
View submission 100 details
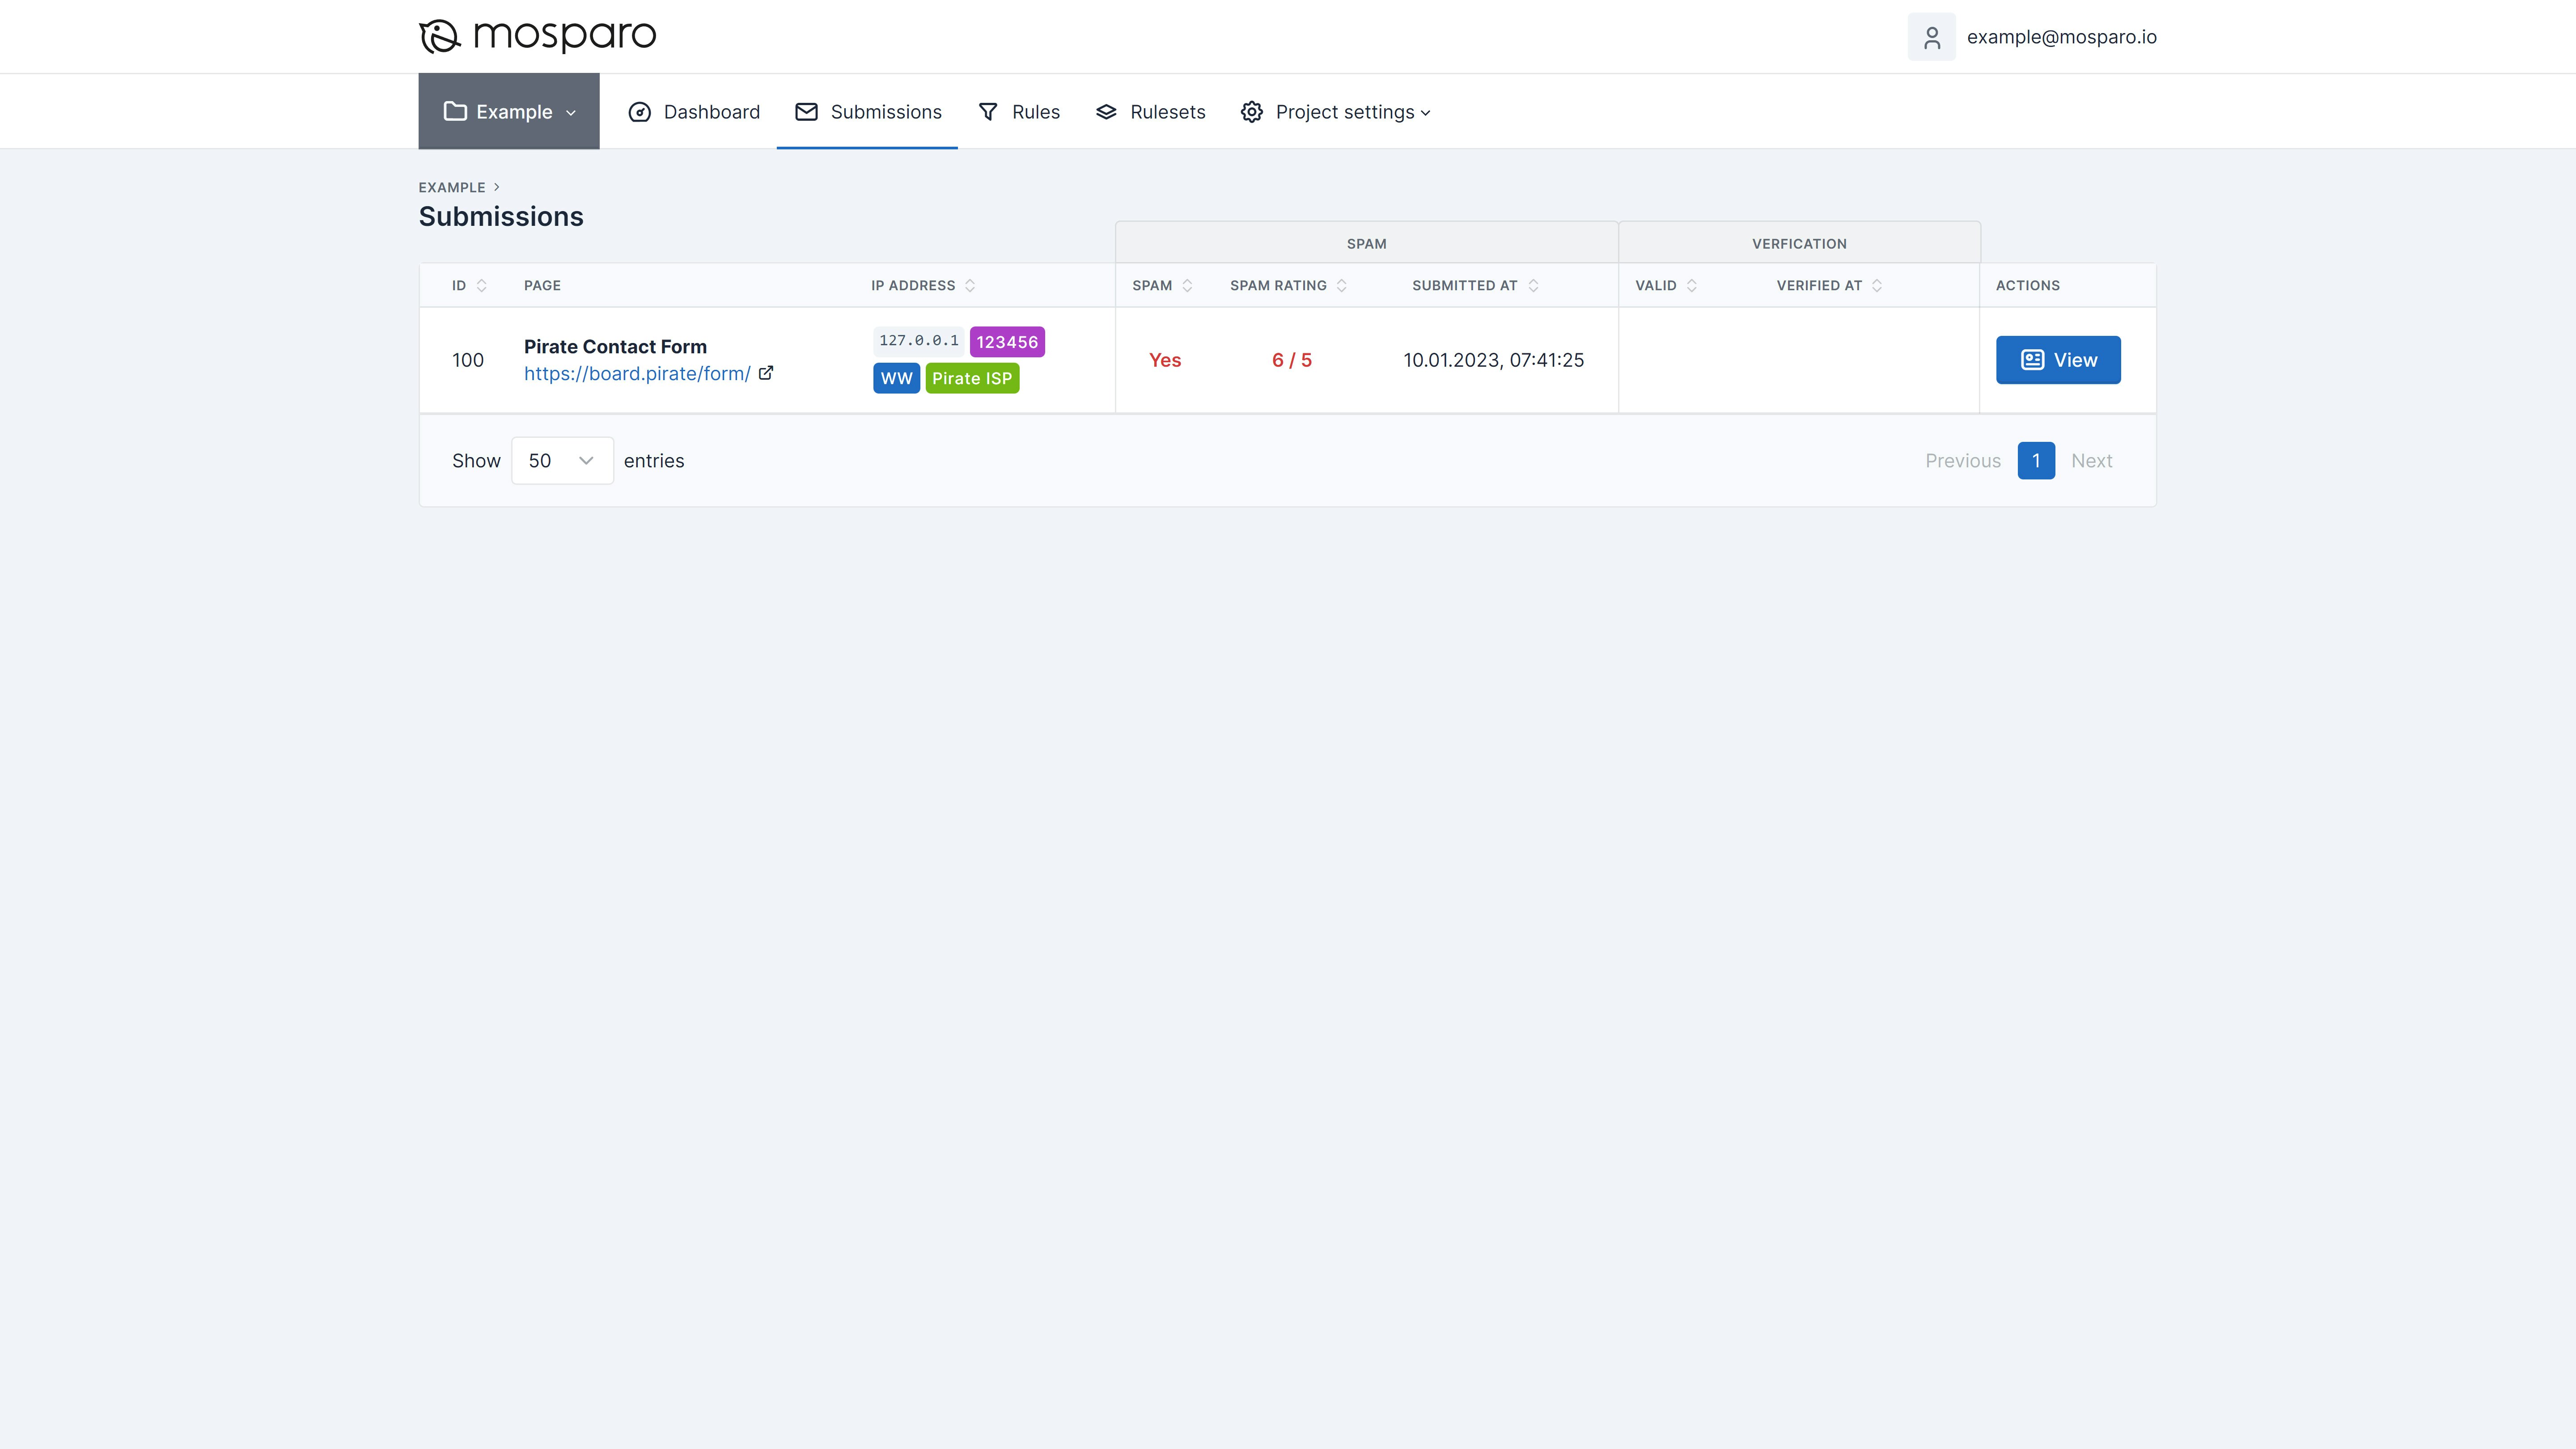coord(2058,360)
